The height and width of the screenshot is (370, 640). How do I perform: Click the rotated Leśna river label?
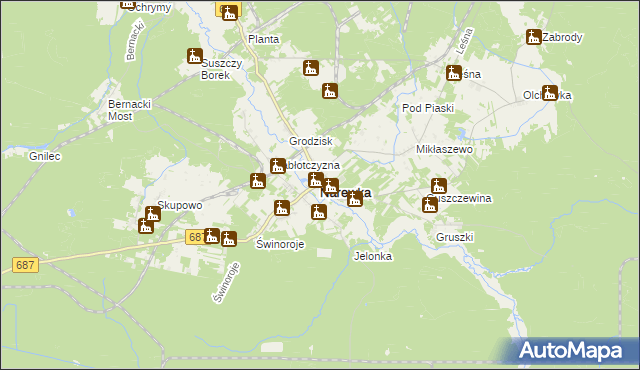click(464, 41)
